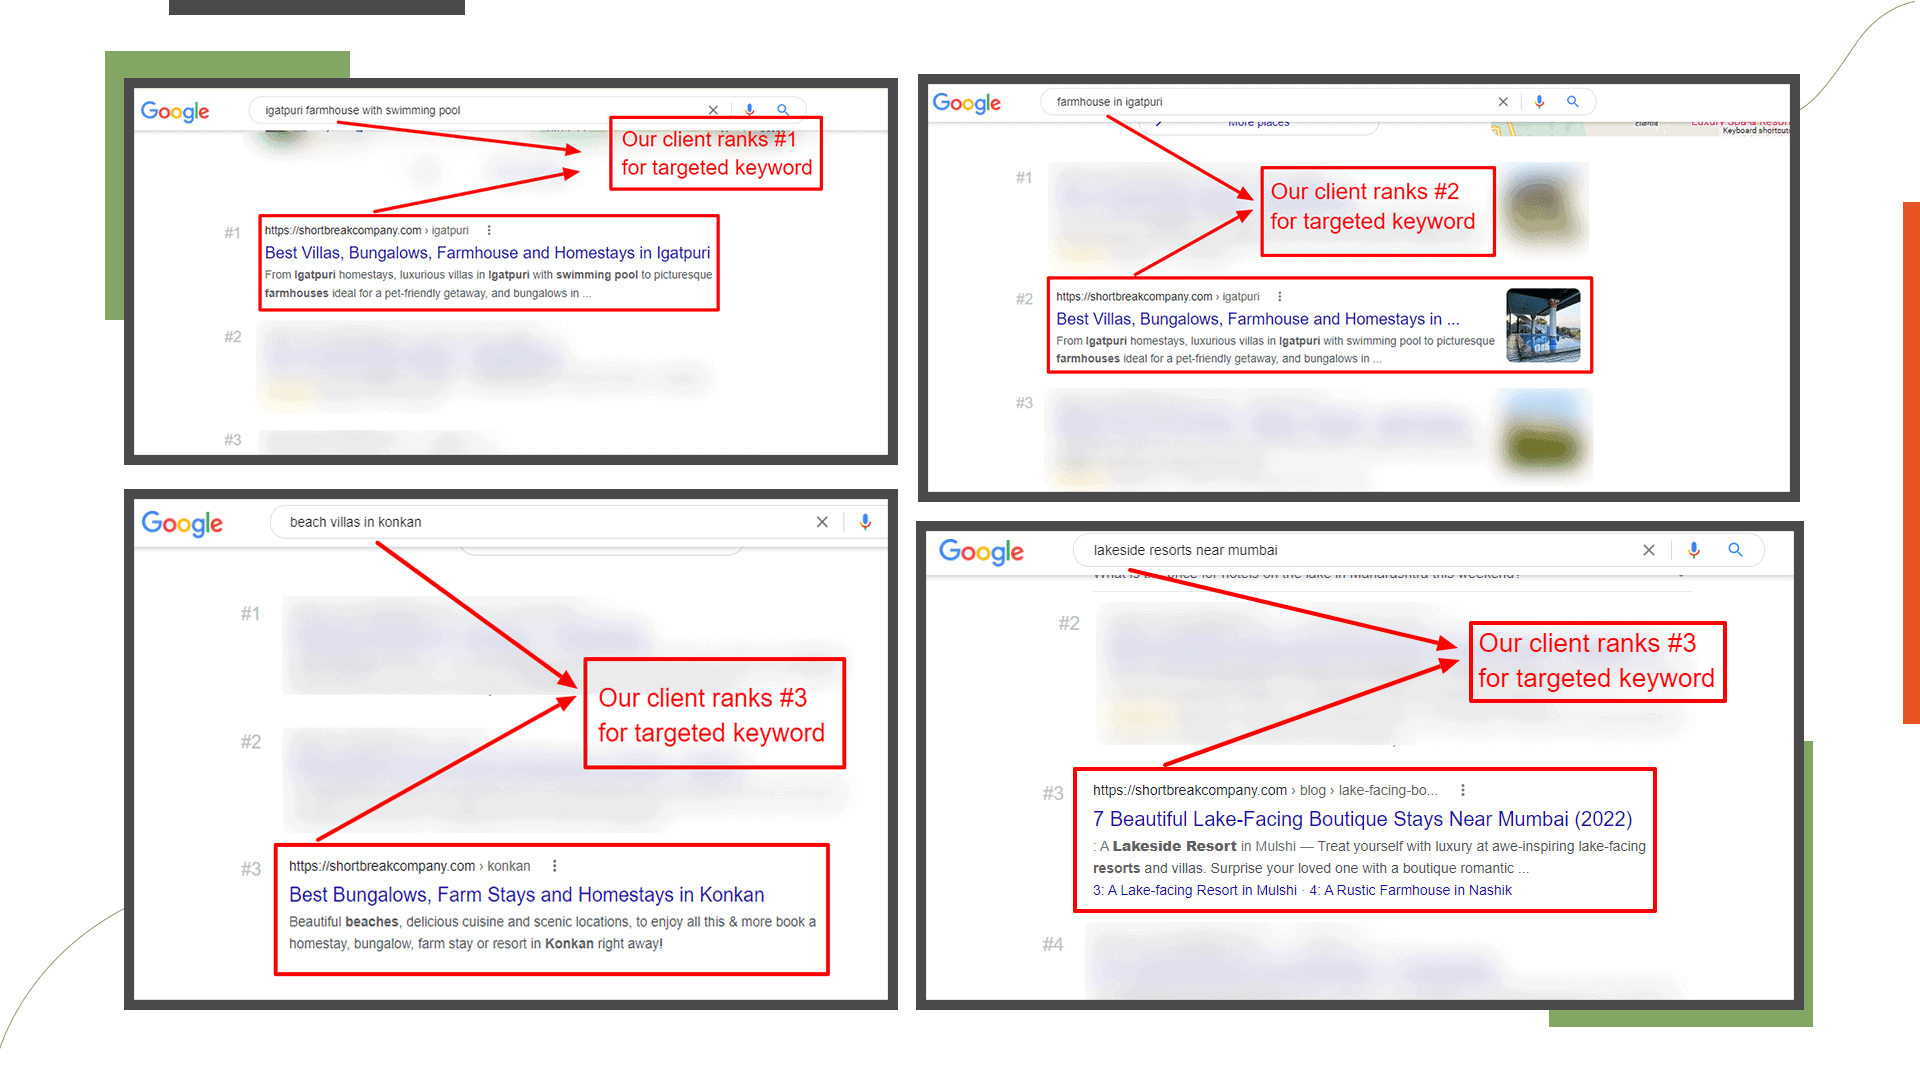Click 'https://shortbreakcompany.com › blog › lake-facing-bo...' URL text
Screen dimensions: 1920x1080
click(x=1266, y=790)
